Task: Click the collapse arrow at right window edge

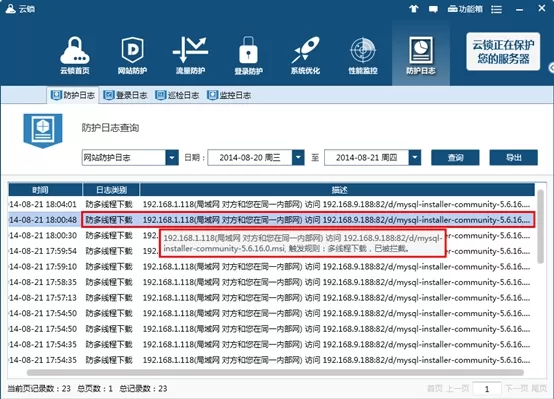Action: pos(551,68)
